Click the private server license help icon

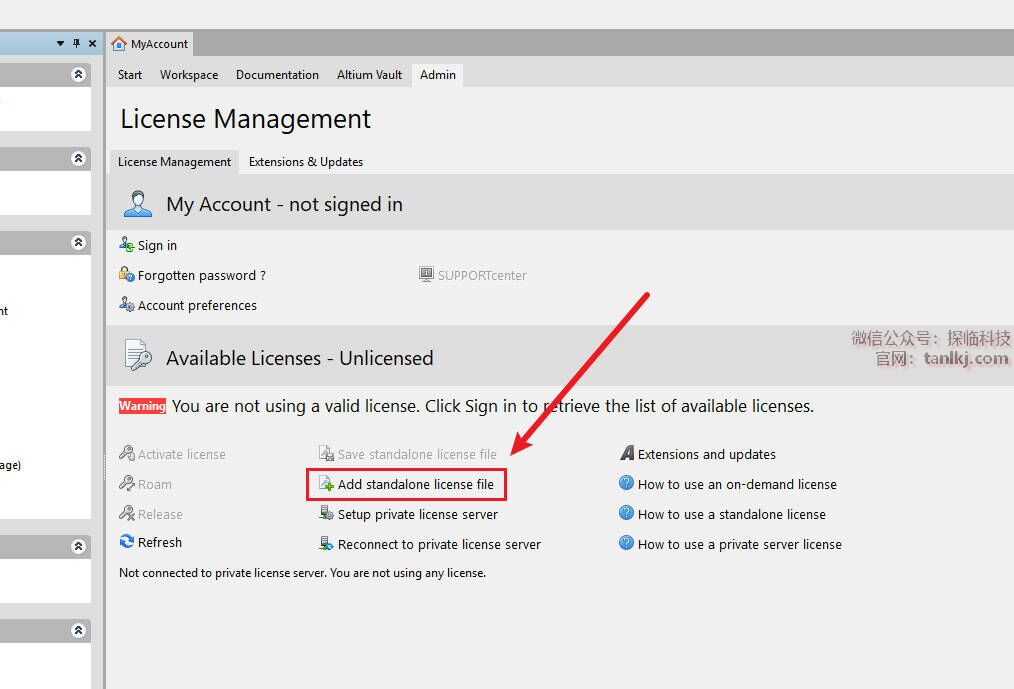tap(627, 543)
